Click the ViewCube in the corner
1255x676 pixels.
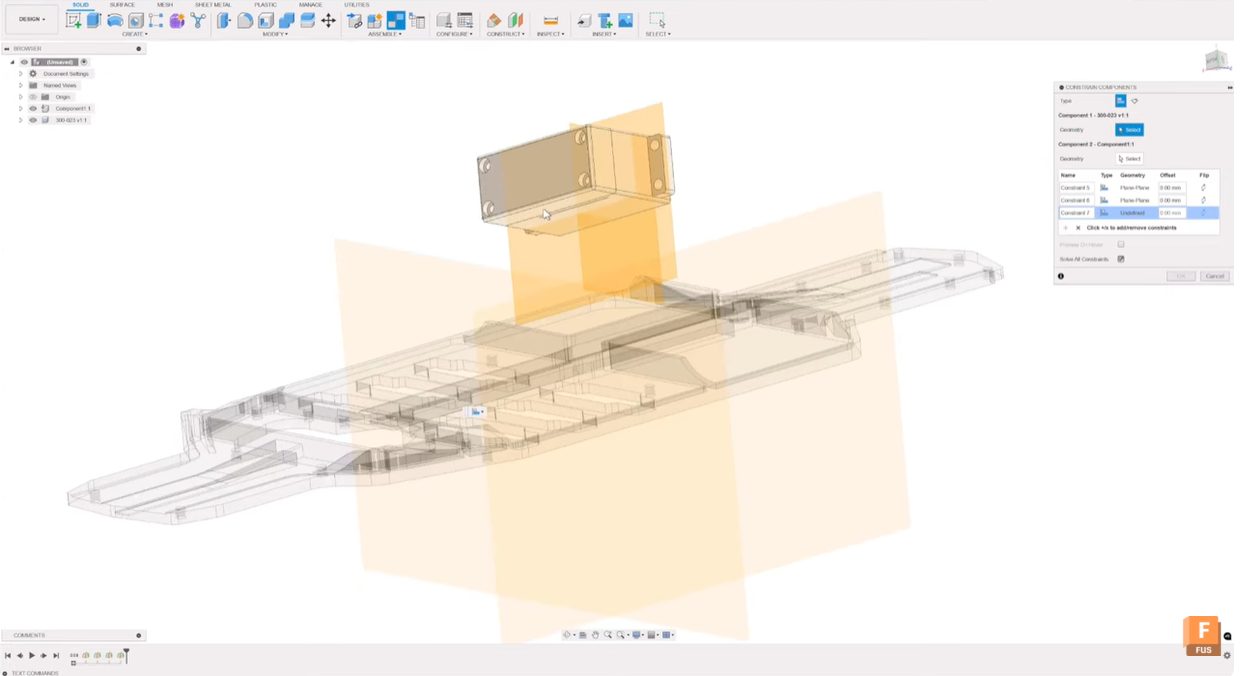click(1214, 60)
